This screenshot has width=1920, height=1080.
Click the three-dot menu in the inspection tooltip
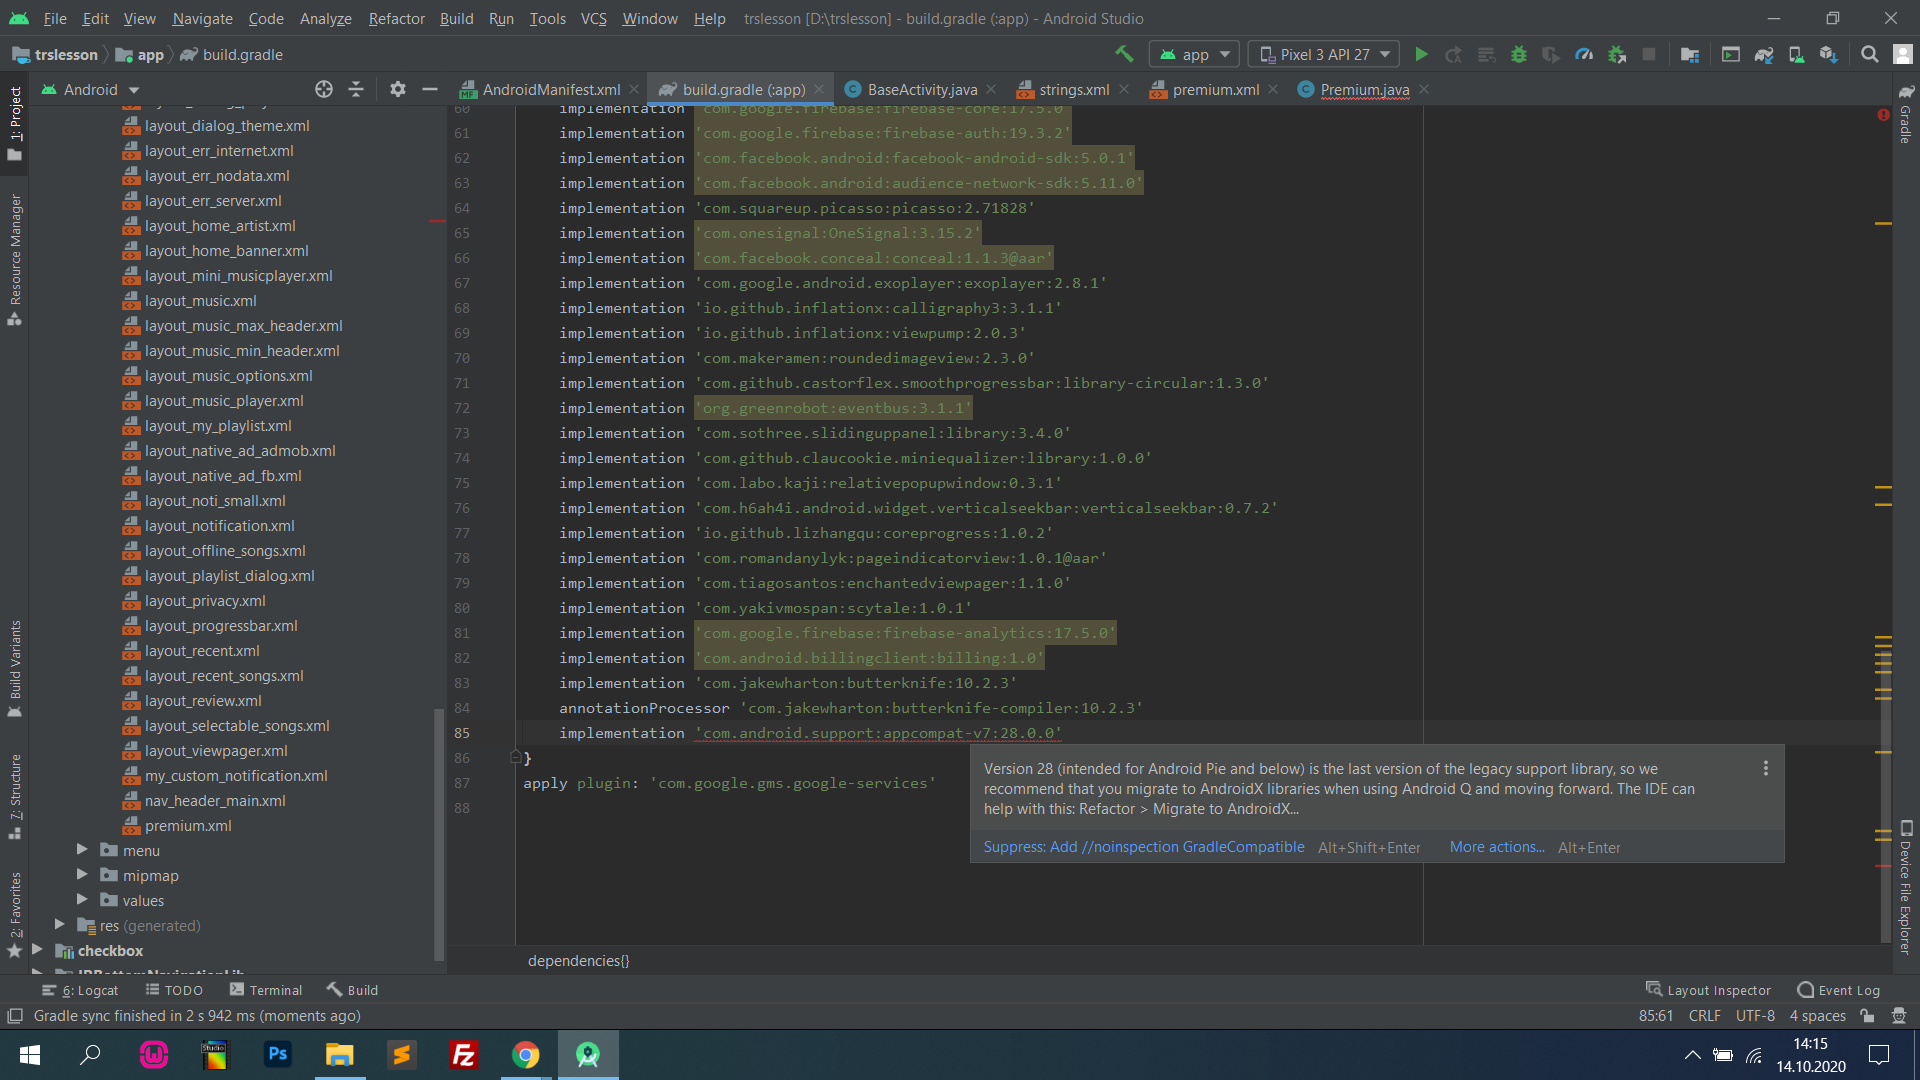coord(1766,768)
